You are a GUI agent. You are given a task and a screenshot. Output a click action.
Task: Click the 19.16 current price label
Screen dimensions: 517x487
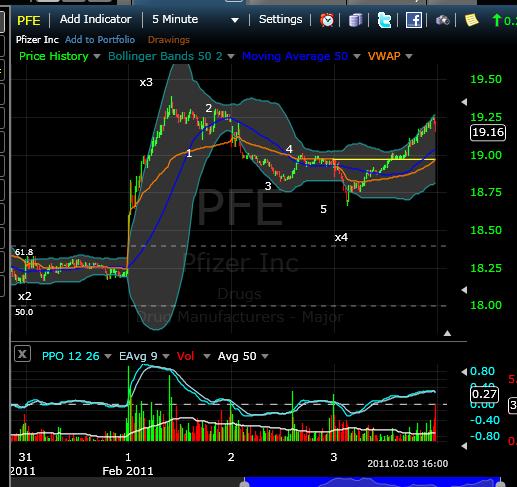488,133
